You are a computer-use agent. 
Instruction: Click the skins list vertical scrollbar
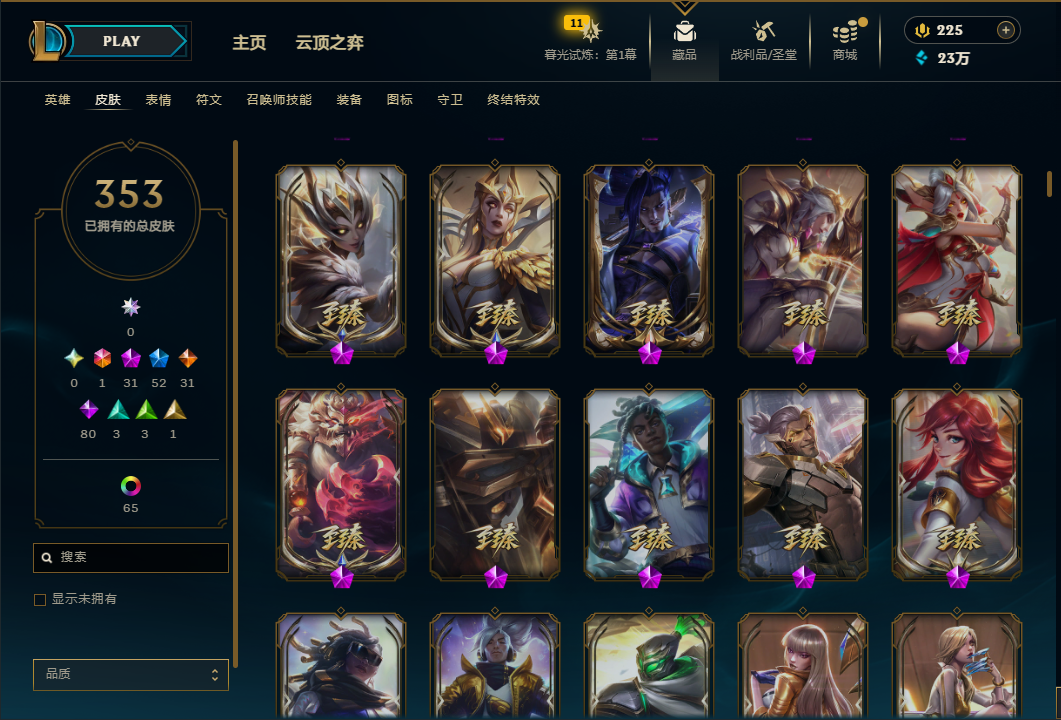[x=1049, y=183]
